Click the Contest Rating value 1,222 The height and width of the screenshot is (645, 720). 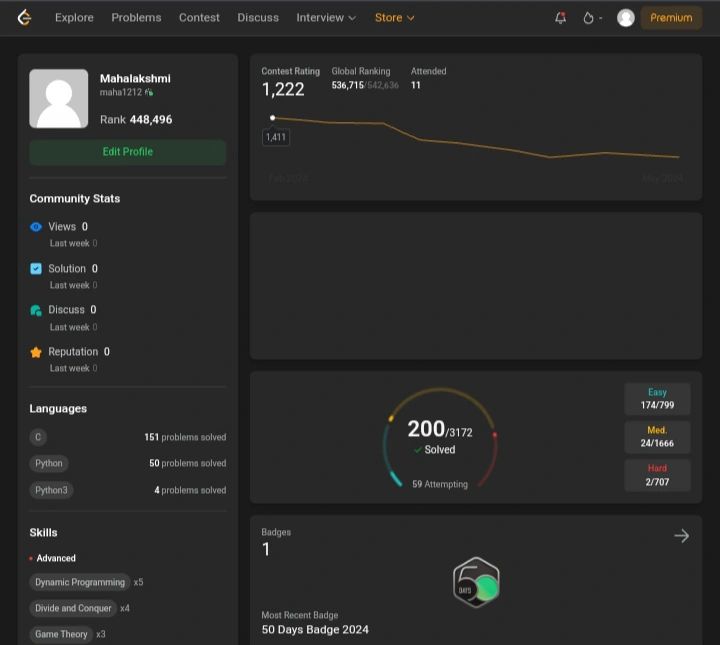pyautogui.click(x=283, y=90)
